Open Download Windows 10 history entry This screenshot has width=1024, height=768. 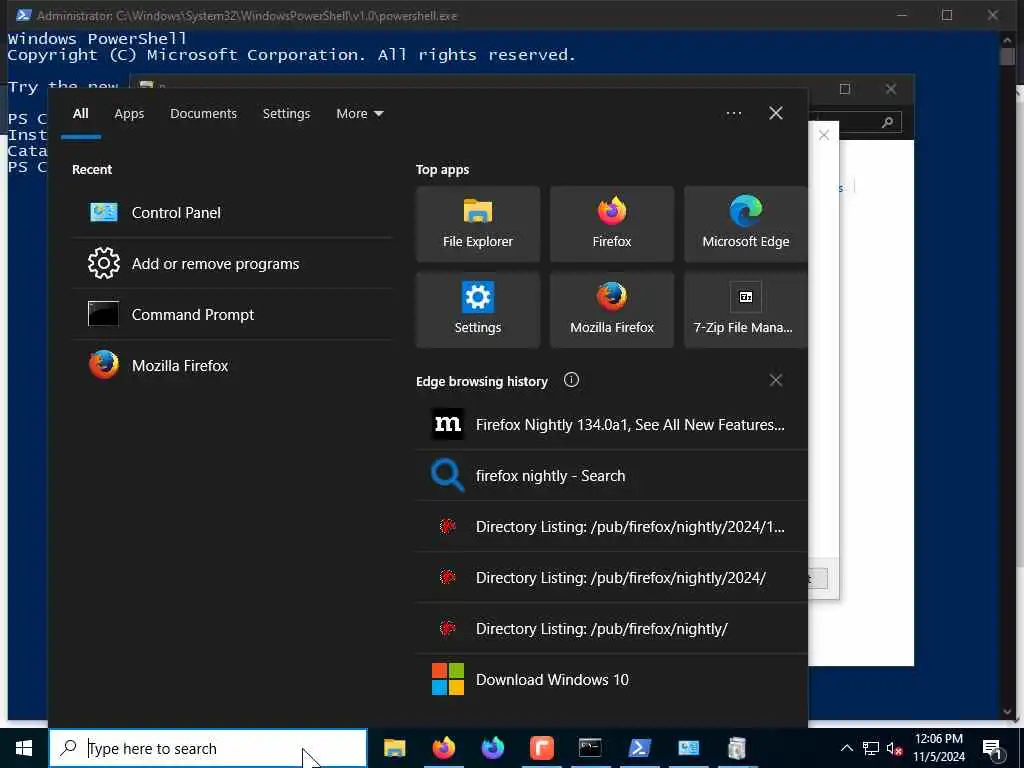pyautogui.click(x=612, y=679)
